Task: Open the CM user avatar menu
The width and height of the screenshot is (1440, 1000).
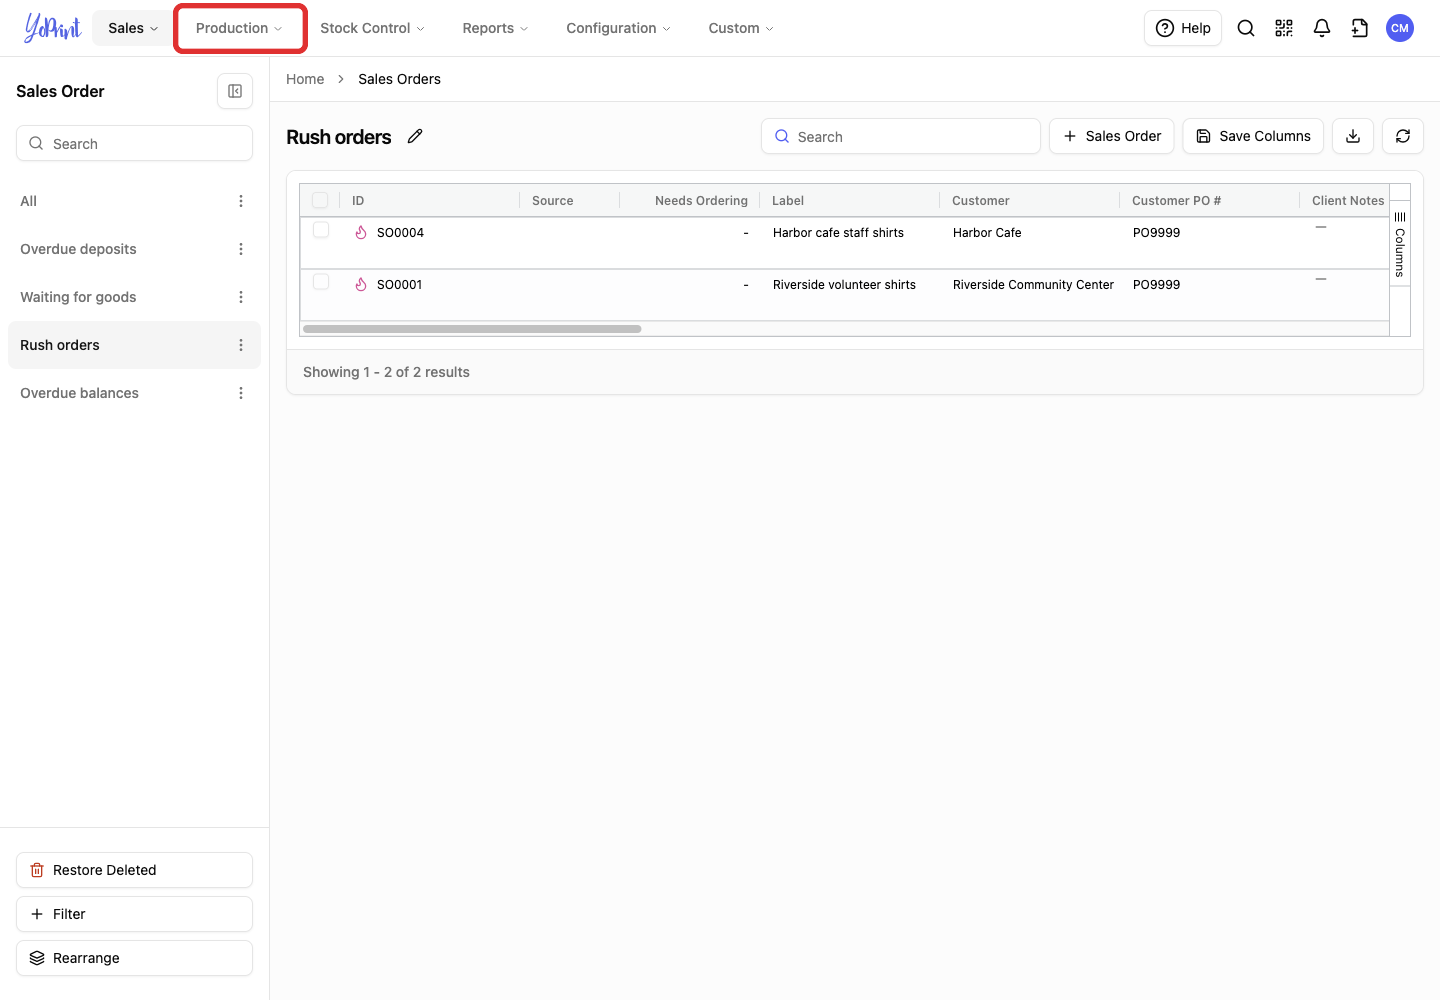Action: tap(1400, 28)
